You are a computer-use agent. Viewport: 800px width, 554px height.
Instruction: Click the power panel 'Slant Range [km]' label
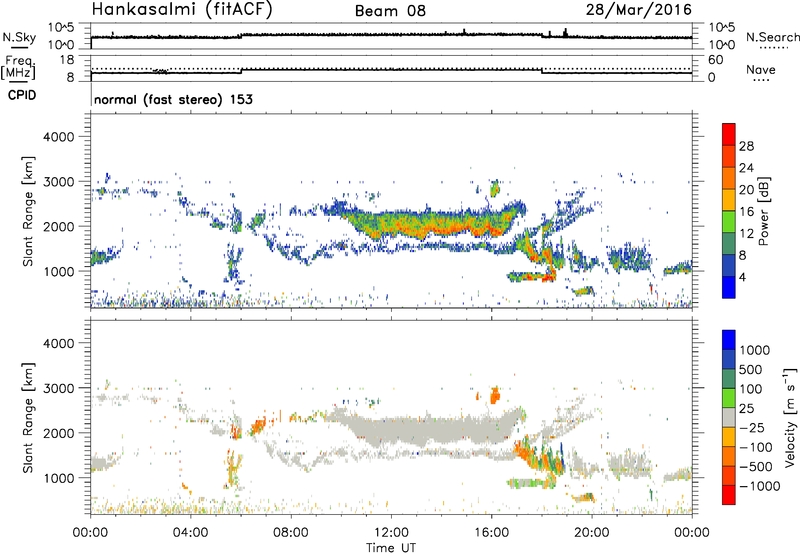[28, 211]
